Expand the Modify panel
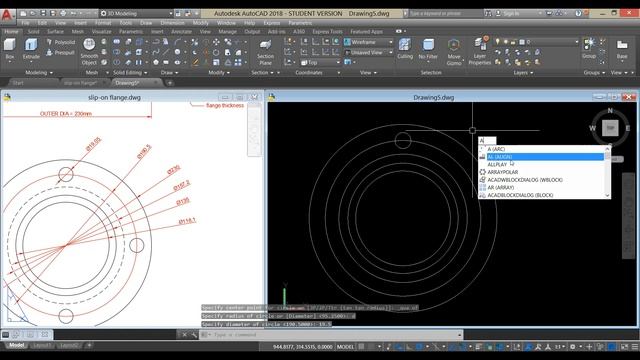 coord(218,73)
